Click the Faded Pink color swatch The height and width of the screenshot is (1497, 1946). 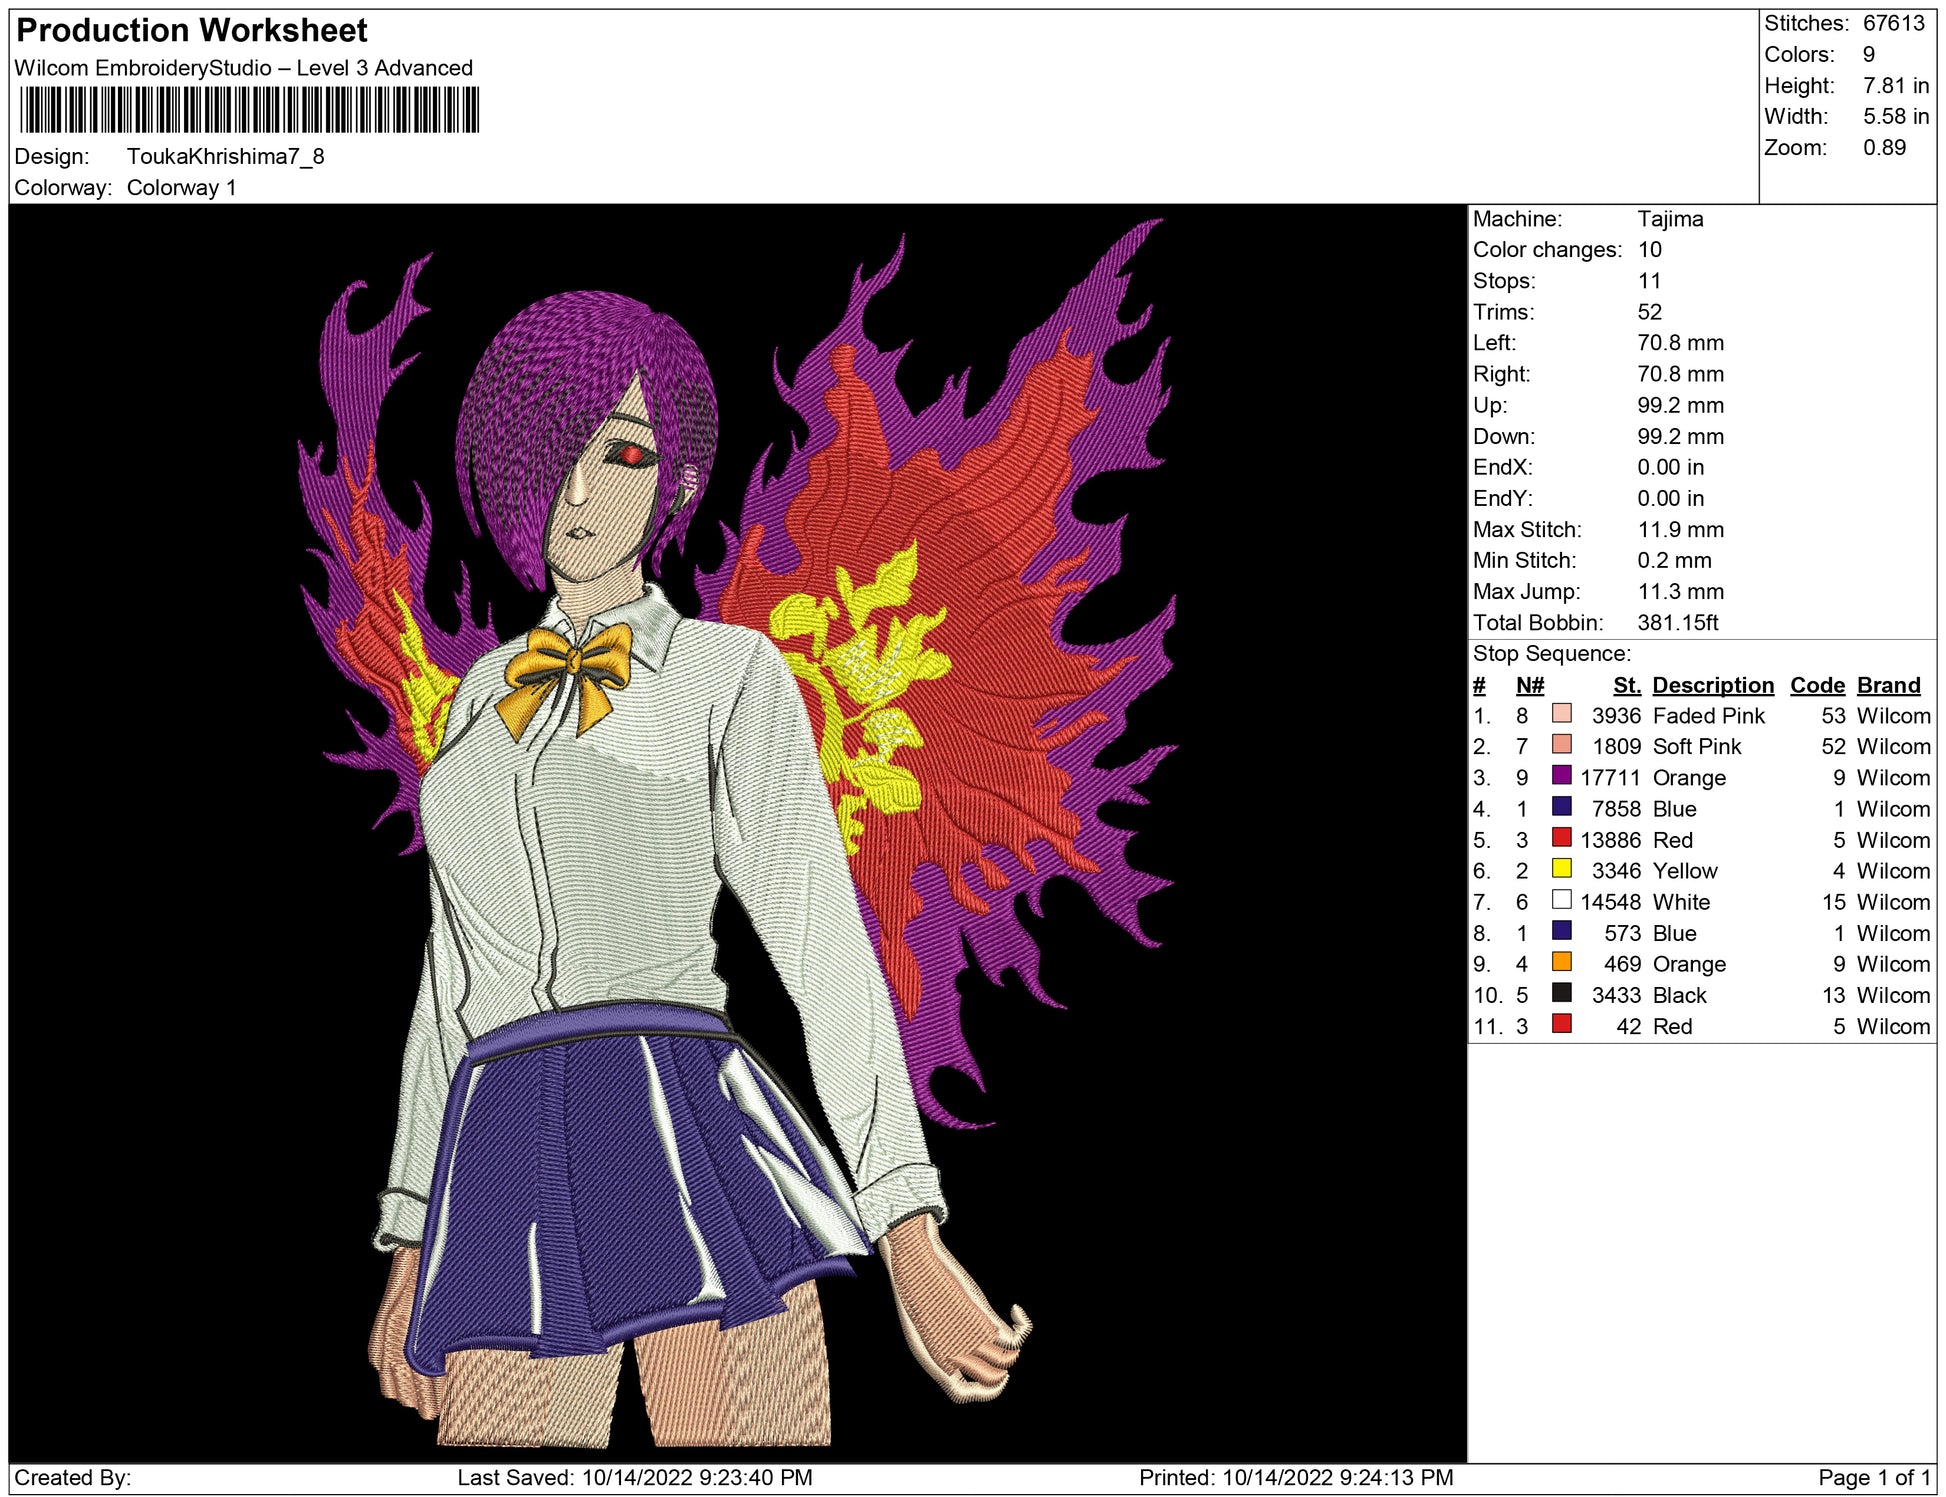1561,713
